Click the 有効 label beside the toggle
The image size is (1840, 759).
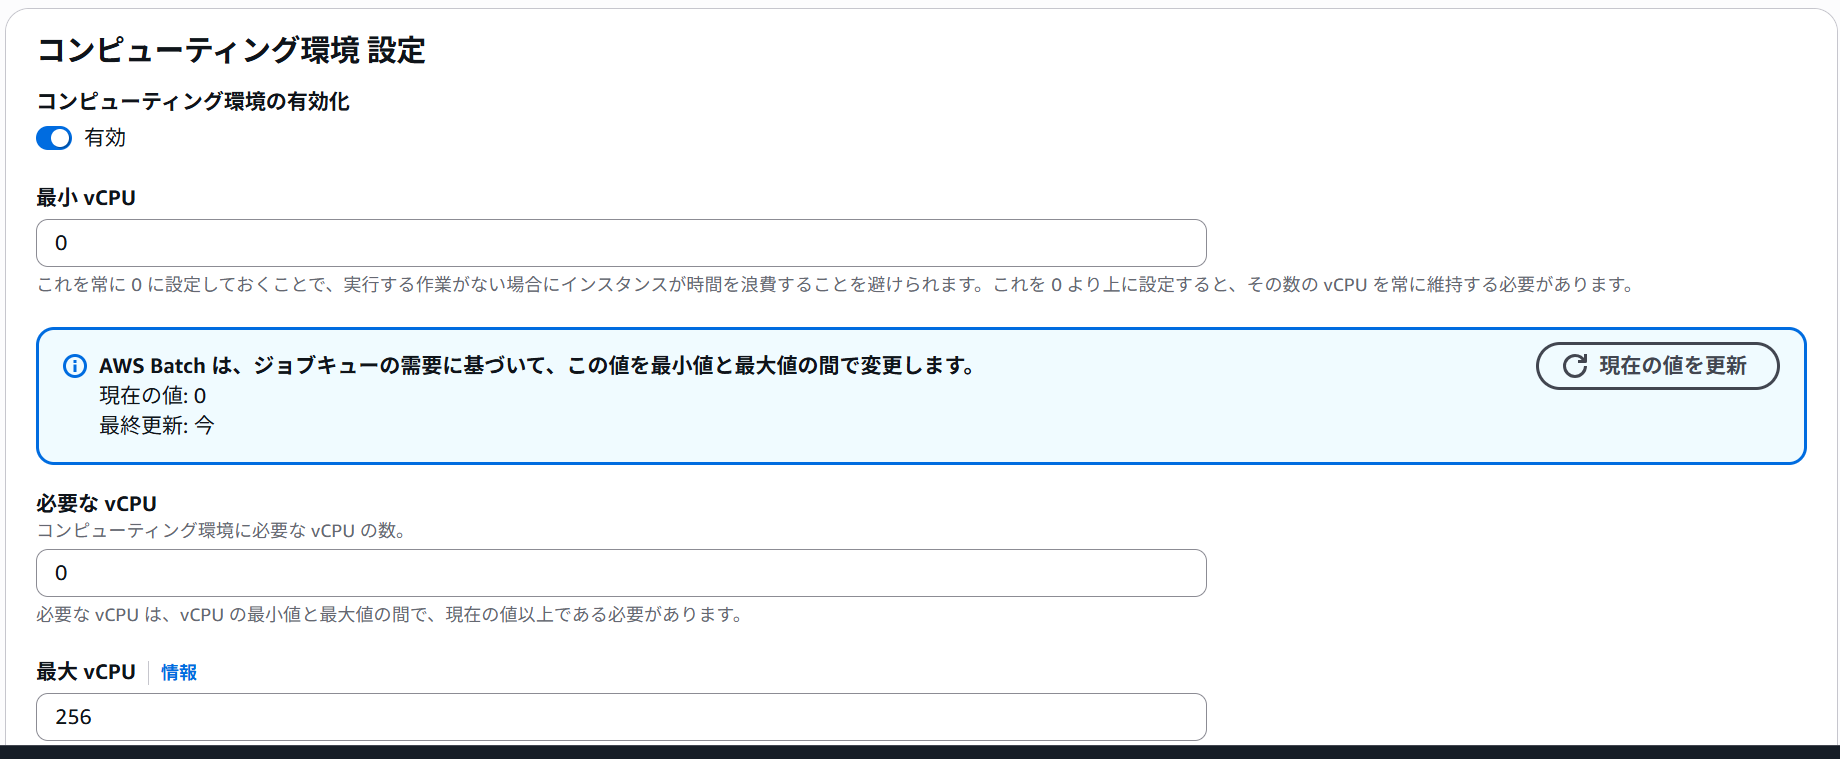(x=105, y=138)
